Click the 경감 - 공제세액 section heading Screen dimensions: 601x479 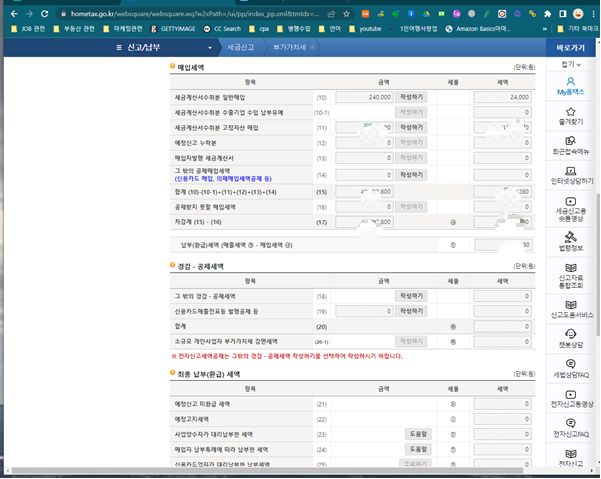coord(200,266)
